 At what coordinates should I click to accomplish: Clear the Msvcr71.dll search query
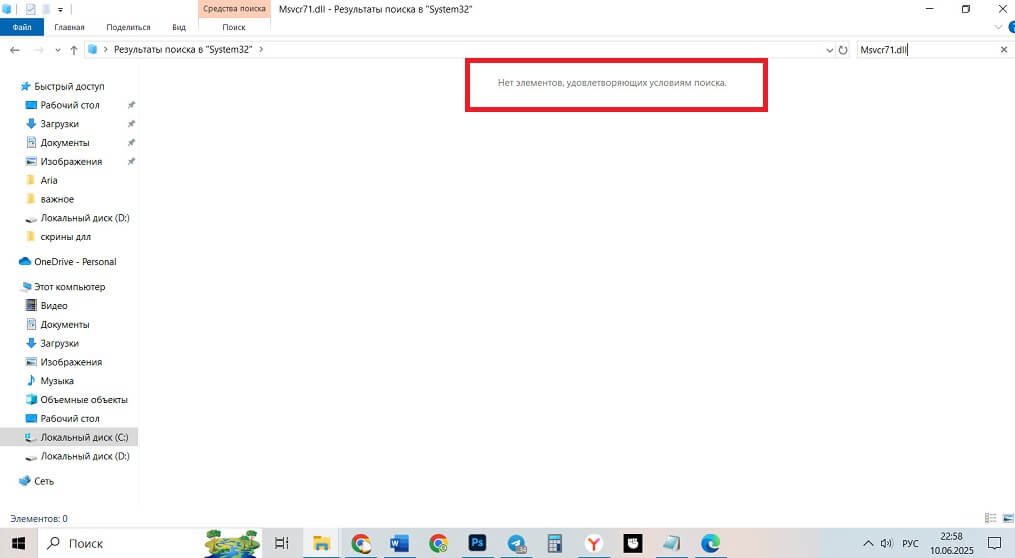tap(1003, 49)
